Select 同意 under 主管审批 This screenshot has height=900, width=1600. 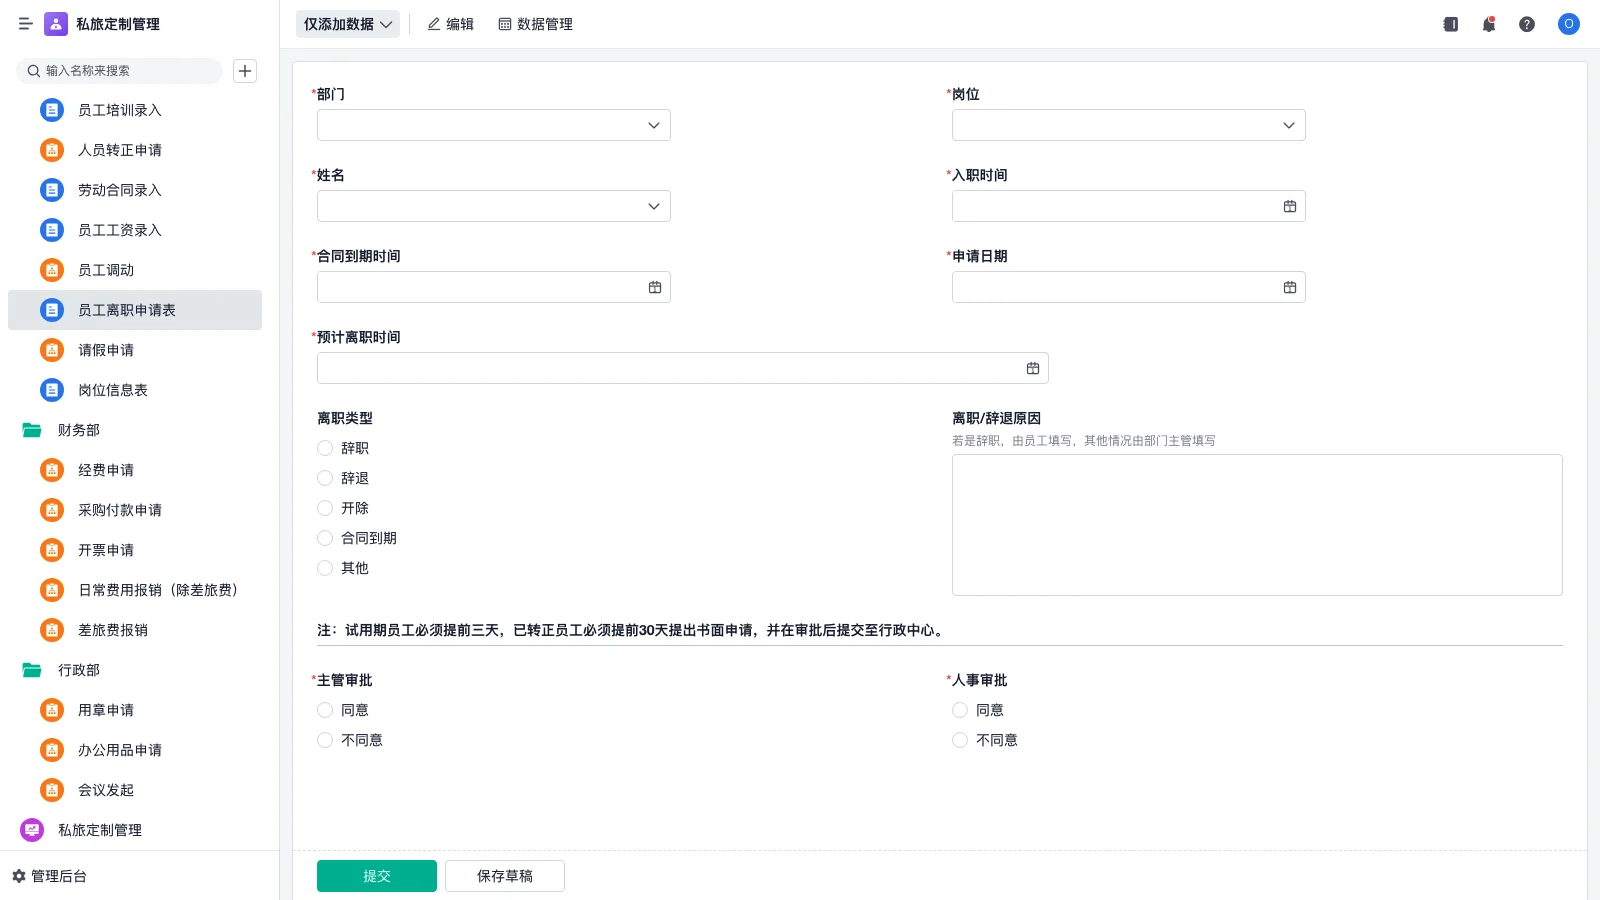(x=325, y=710)
